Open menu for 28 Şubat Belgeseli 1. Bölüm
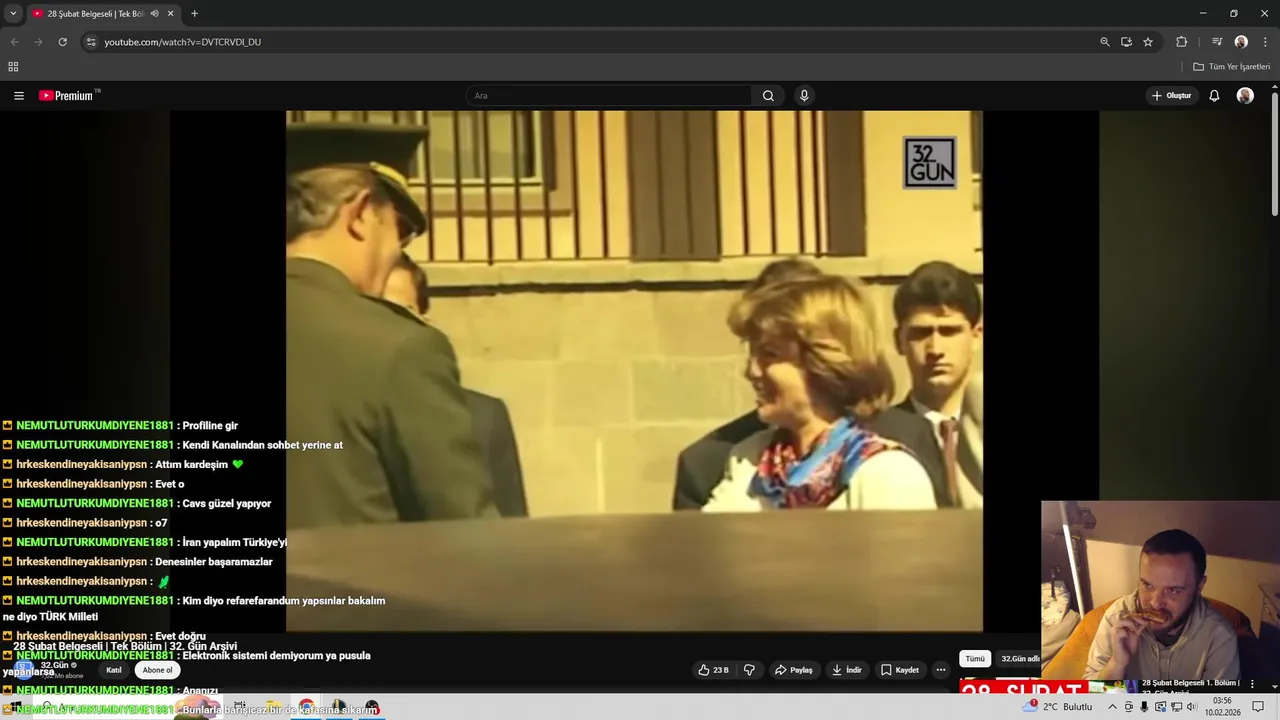This screenshot has width=1280, height=720. coord(1252,684)
